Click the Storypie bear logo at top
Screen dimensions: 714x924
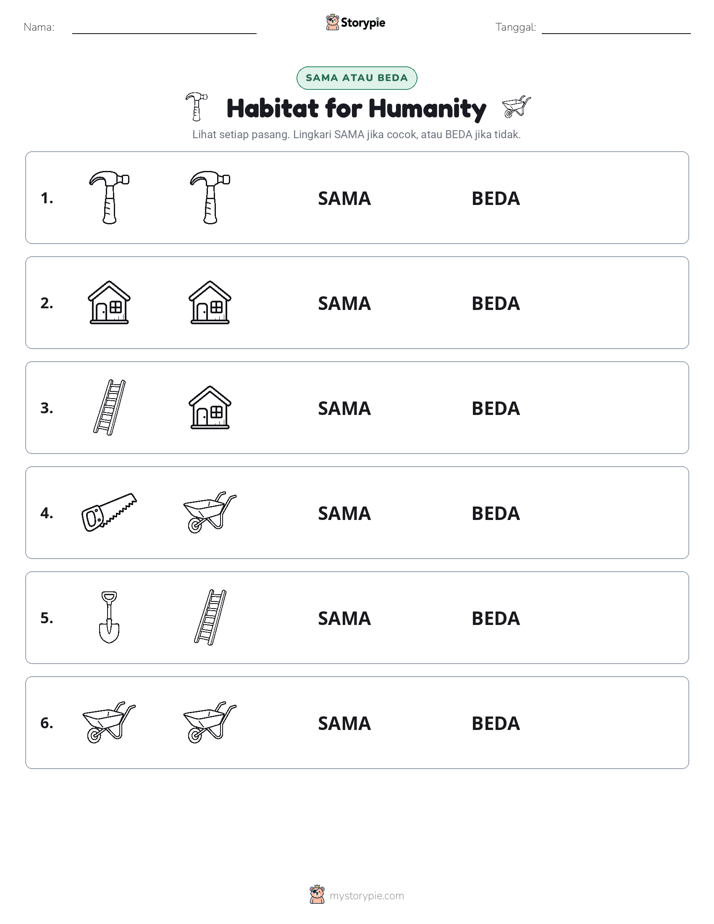tap(332, 22)
